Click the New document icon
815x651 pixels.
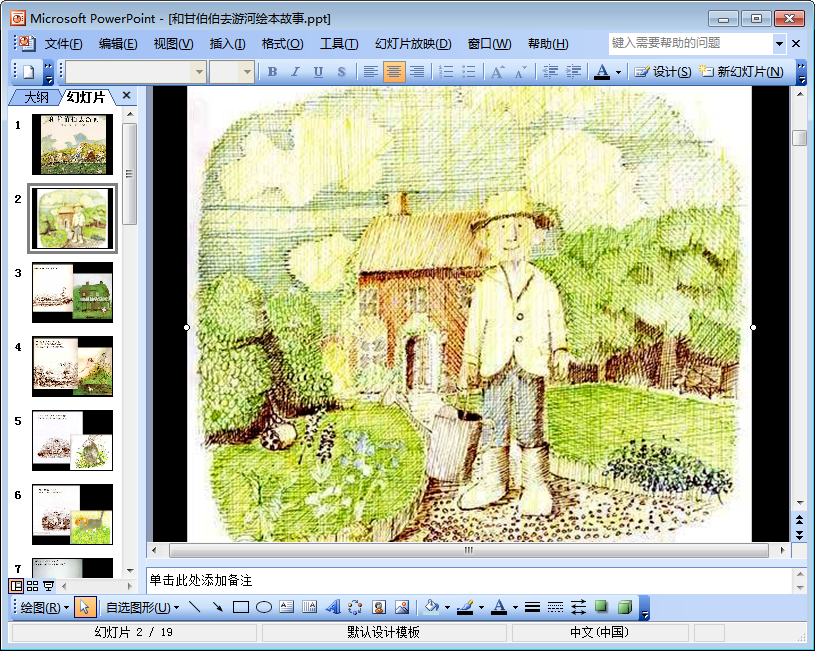pos(29,72)
